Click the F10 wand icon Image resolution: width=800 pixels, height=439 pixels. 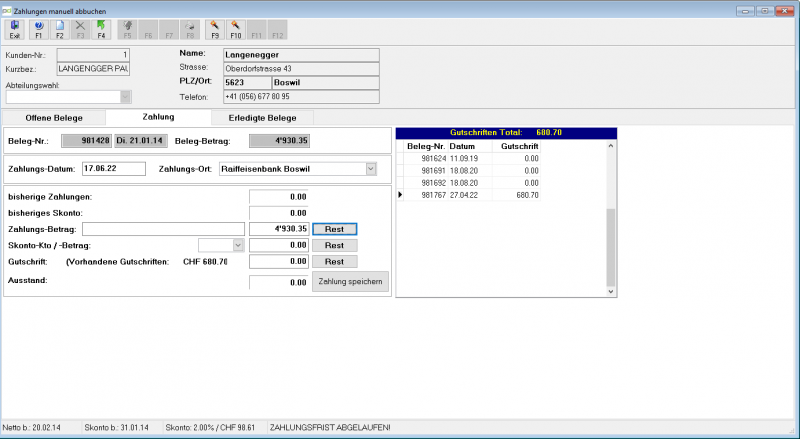pos(236,30)
